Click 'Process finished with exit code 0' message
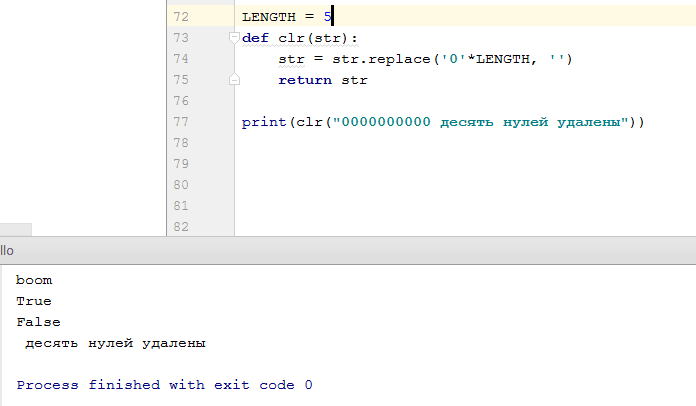This screenshot has width=696, height=406. pos(165,385)
